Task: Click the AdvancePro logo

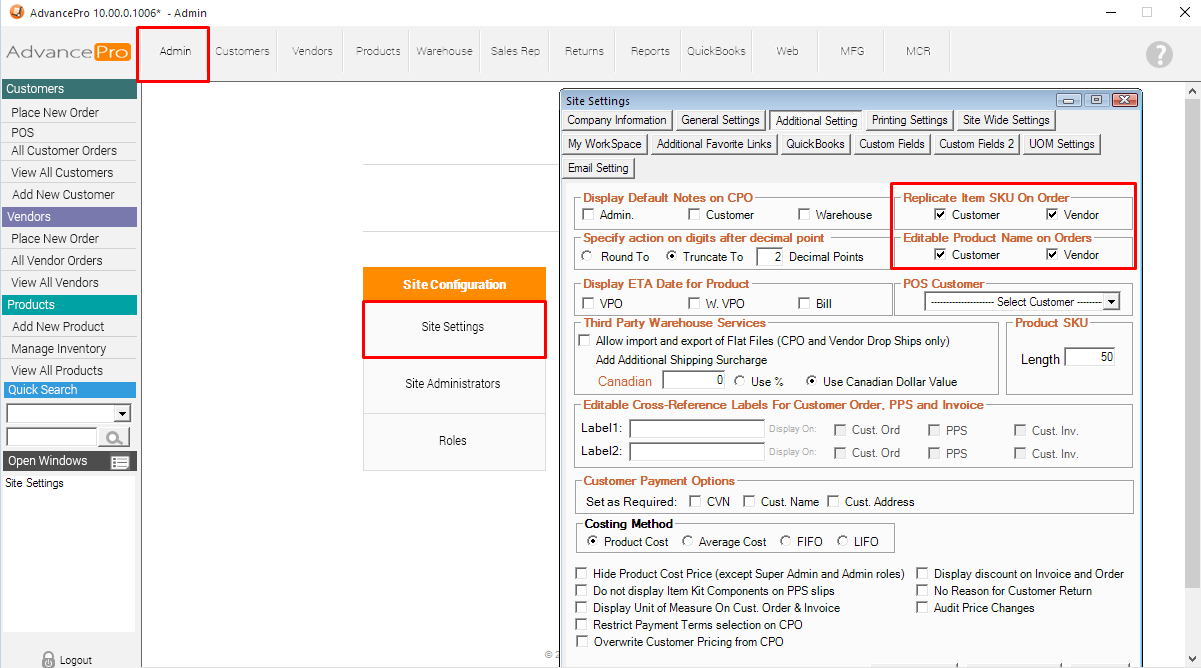Action: (x=68, y=53)
